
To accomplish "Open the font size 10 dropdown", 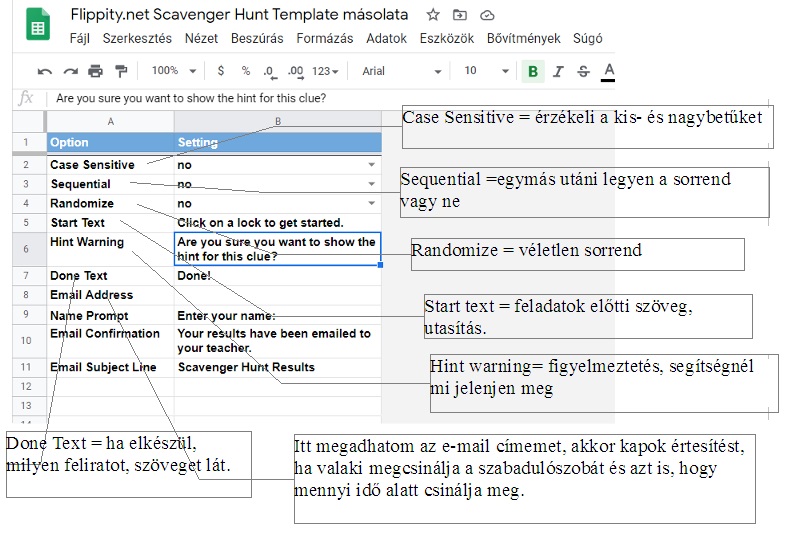I will tap(486, 71).
